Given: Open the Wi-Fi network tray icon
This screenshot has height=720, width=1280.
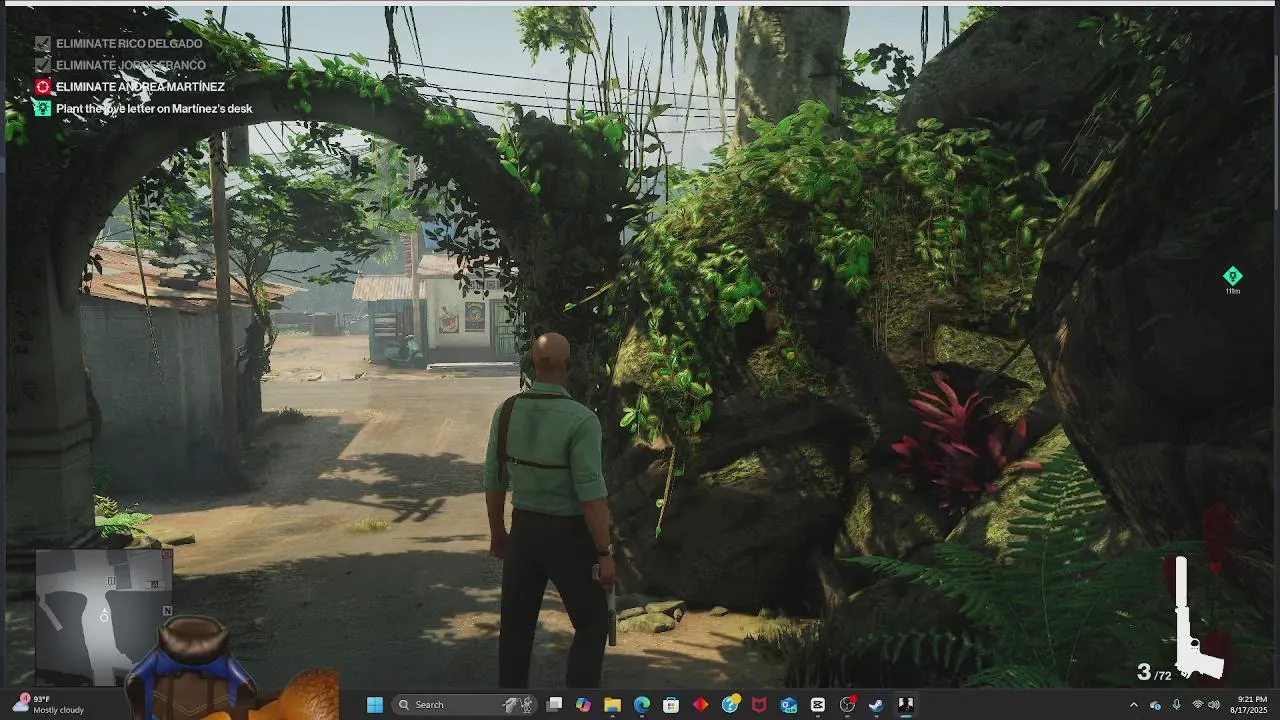Looking at the screenshot, I should coord(1197,704).
